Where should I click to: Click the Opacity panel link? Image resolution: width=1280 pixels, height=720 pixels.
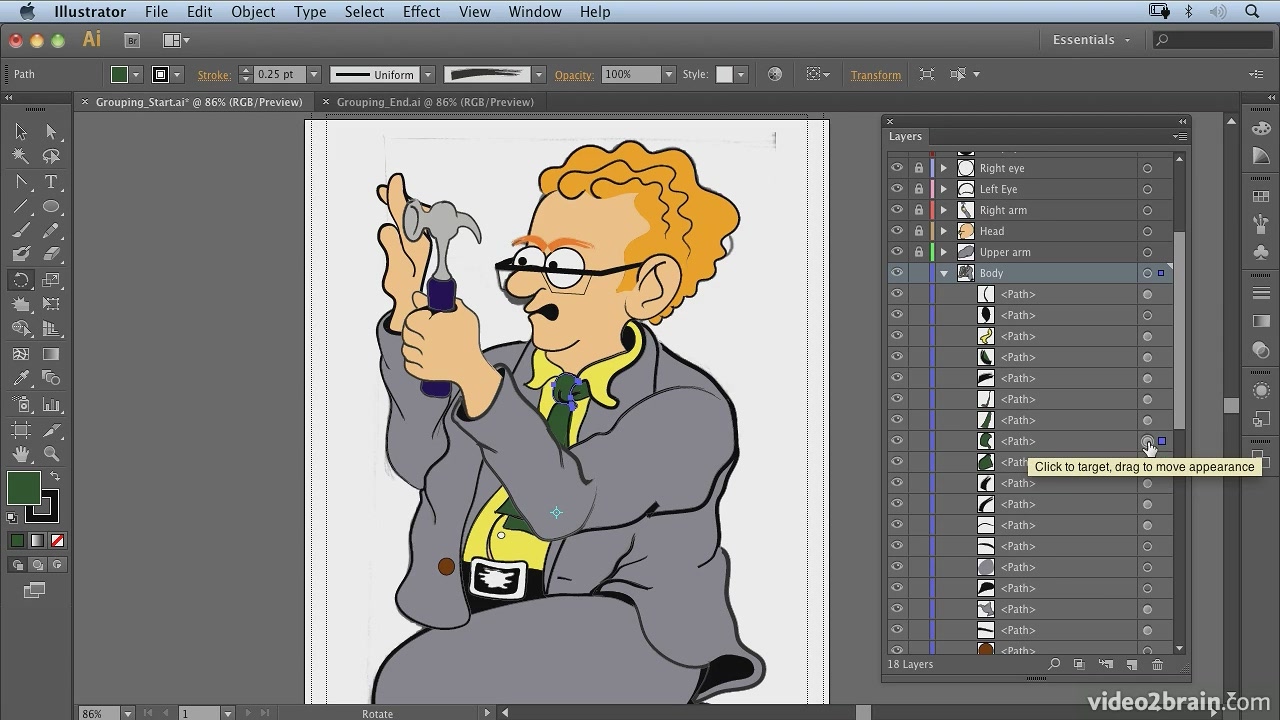574,75
